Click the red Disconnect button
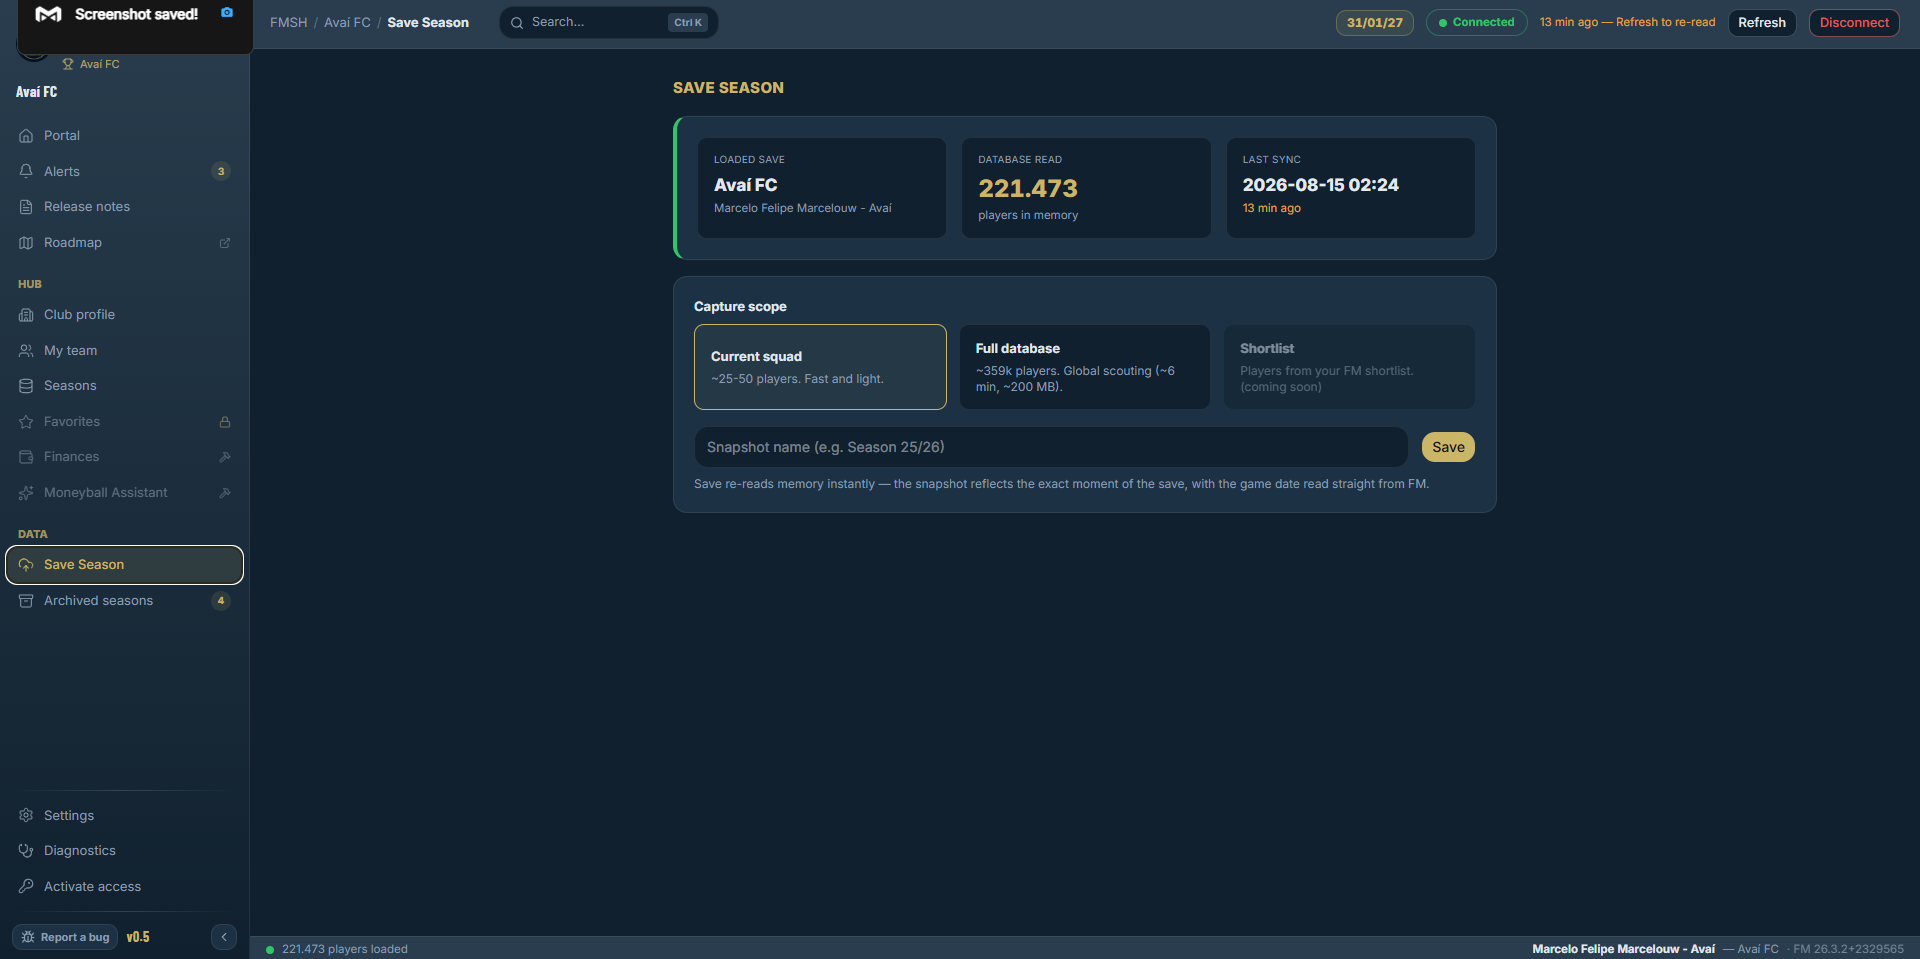 point(1854,23)
